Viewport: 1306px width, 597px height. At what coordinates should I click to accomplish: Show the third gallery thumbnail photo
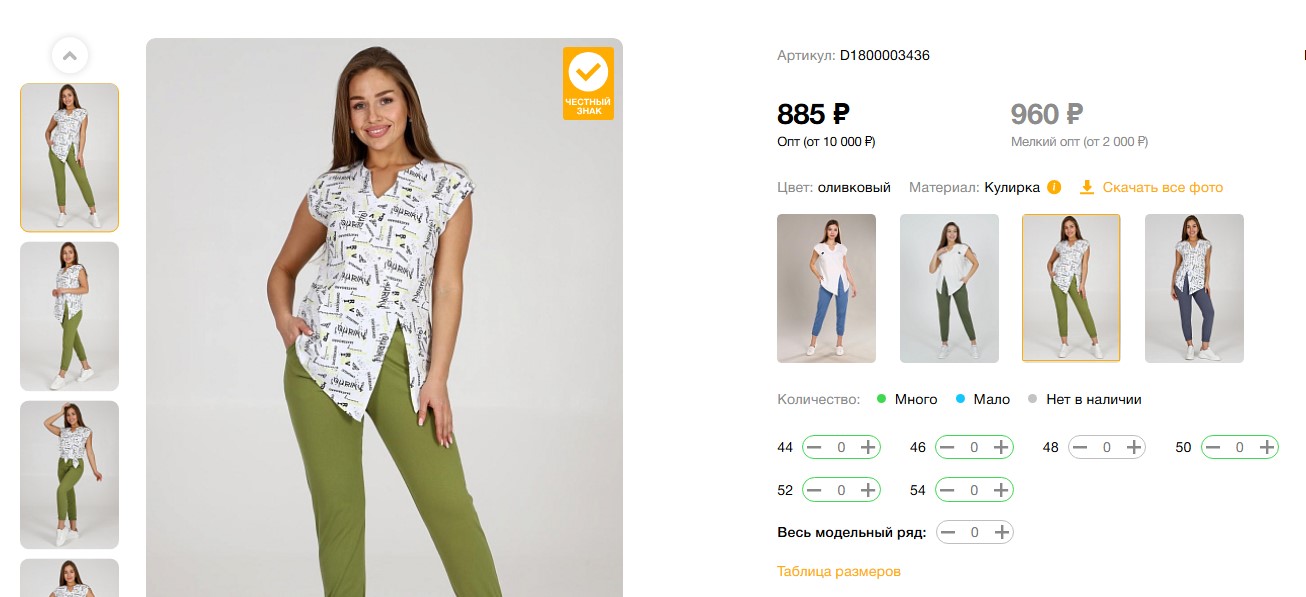click(69, 475)
